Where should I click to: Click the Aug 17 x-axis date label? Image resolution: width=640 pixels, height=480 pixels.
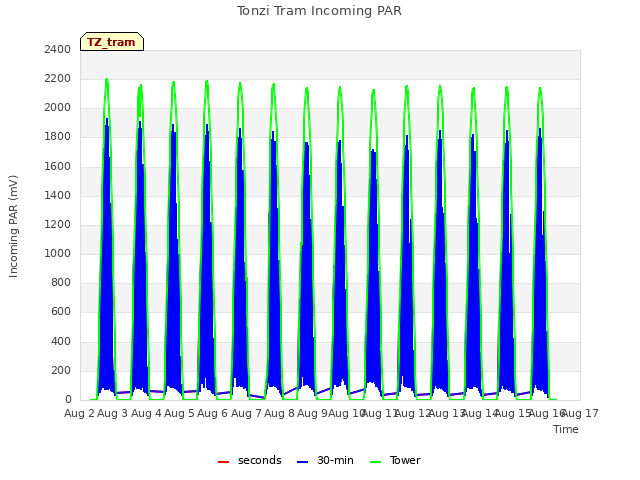[x=580, y=413]
